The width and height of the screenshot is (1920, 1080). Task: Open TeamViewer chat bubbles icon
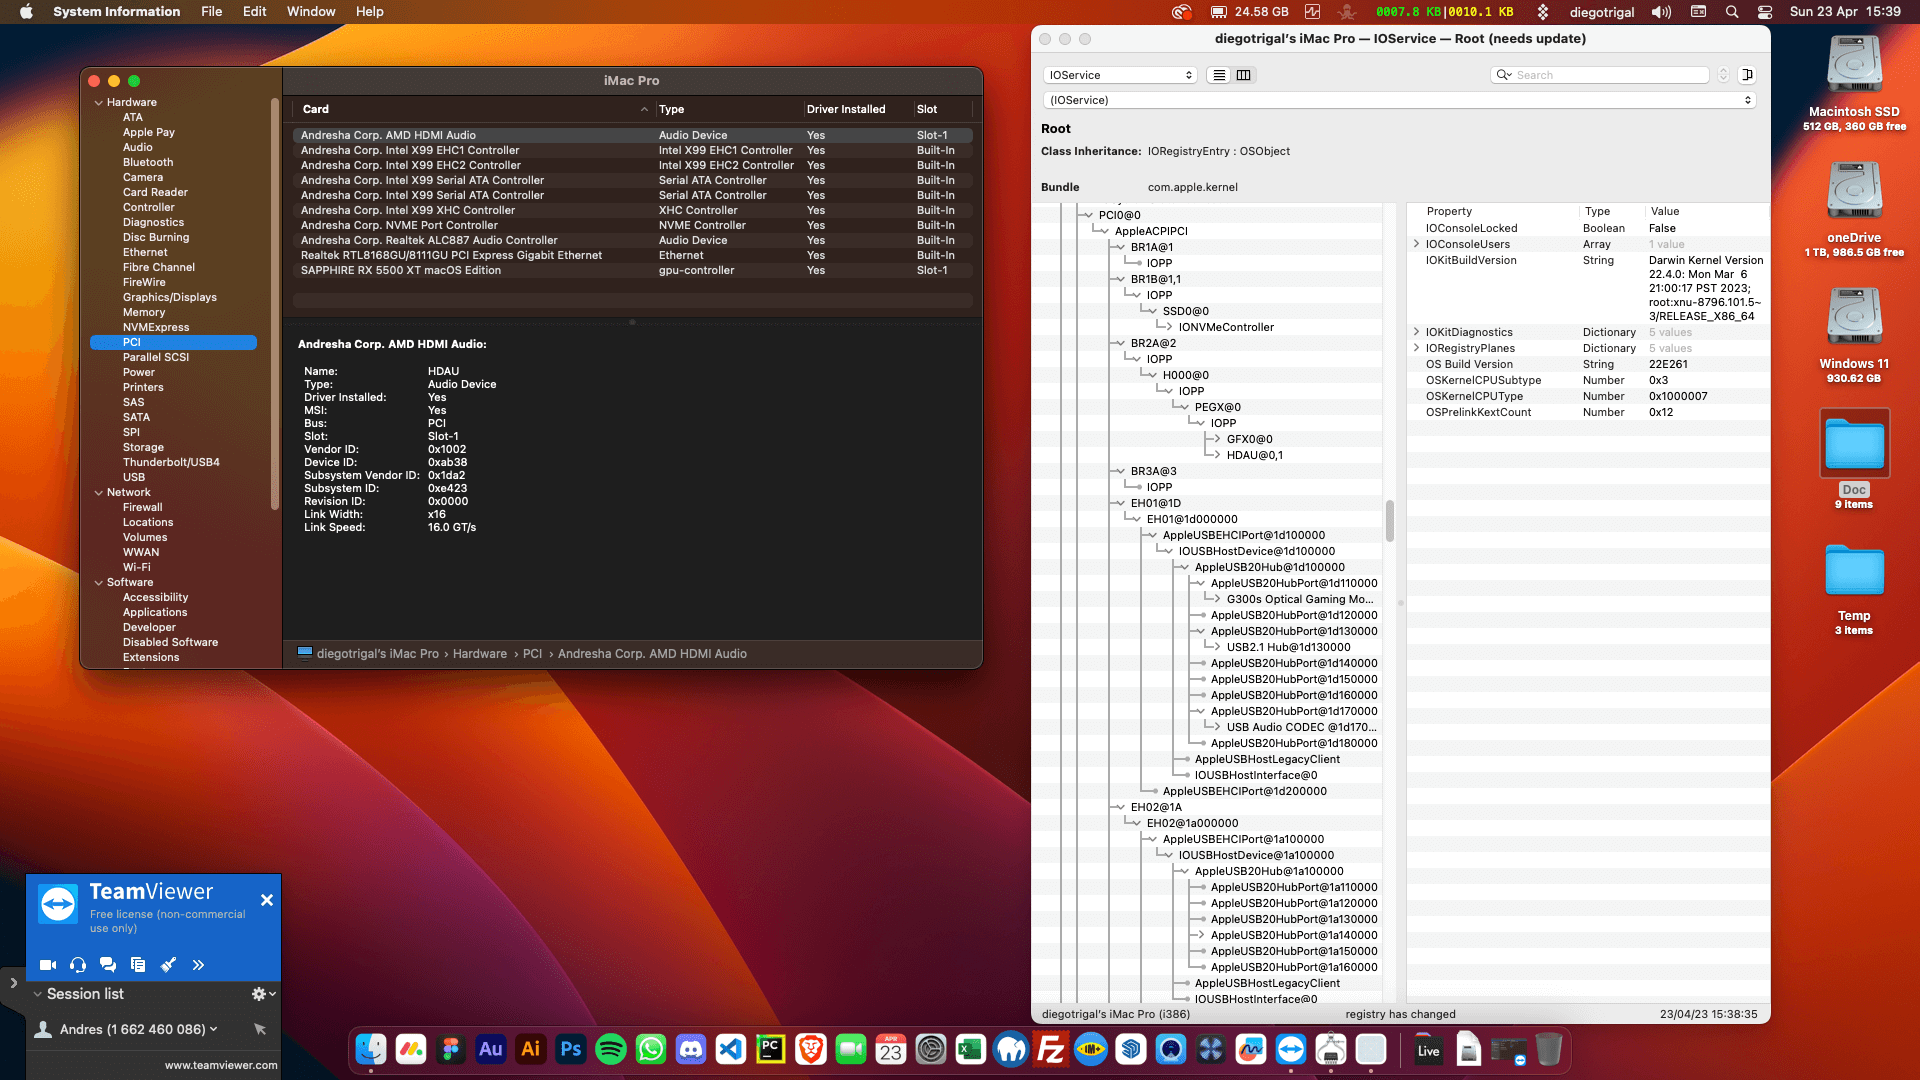tap(108, 965)
